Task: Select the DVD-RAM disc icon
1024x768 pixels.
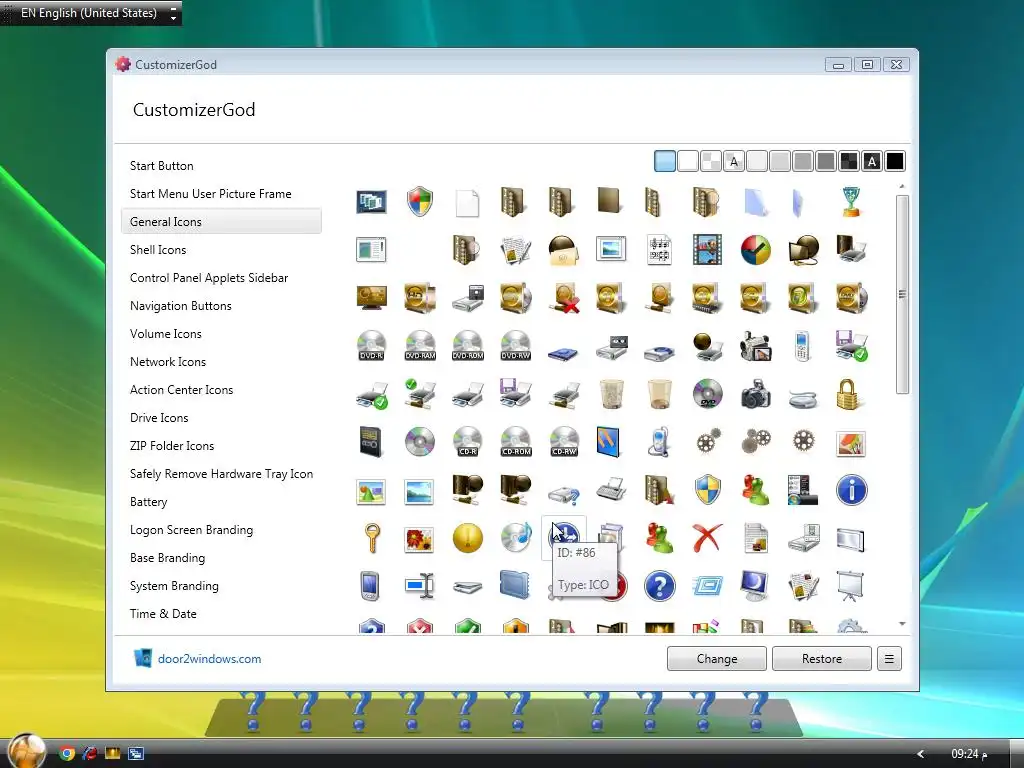Action: 420,345
